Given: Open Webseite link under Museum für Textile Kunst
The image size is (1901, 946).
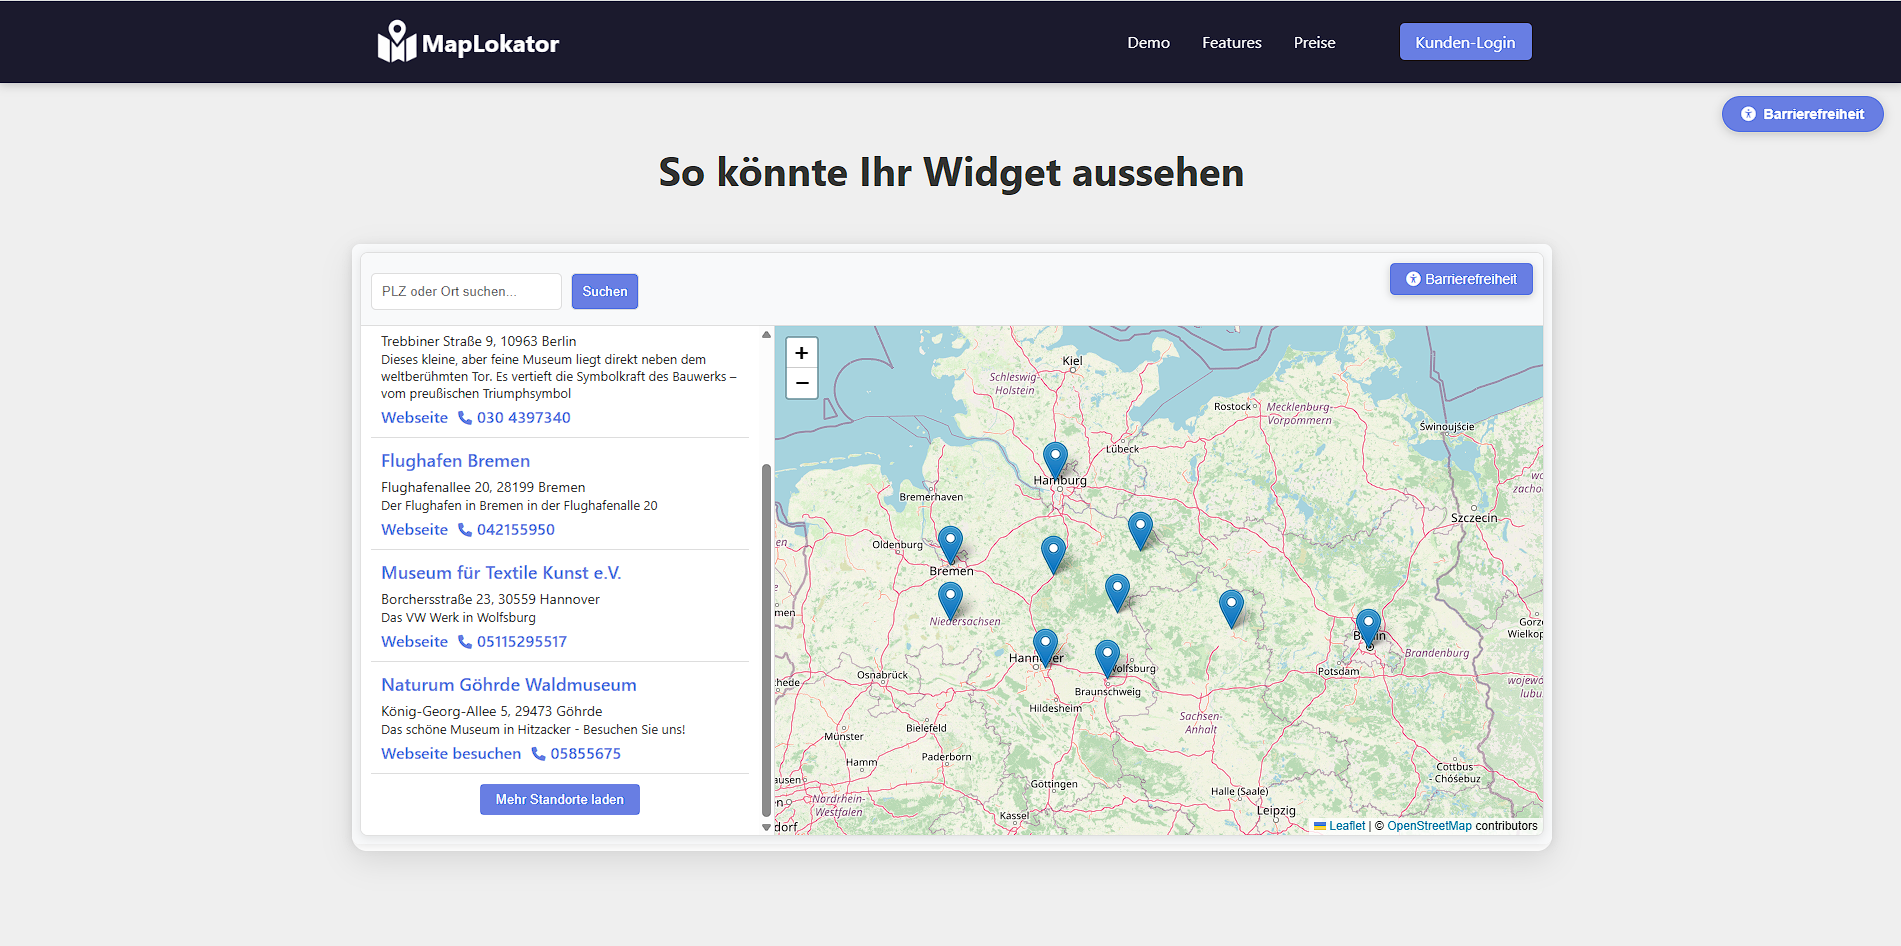Looking at the screenshot, I should pos(414,642).
